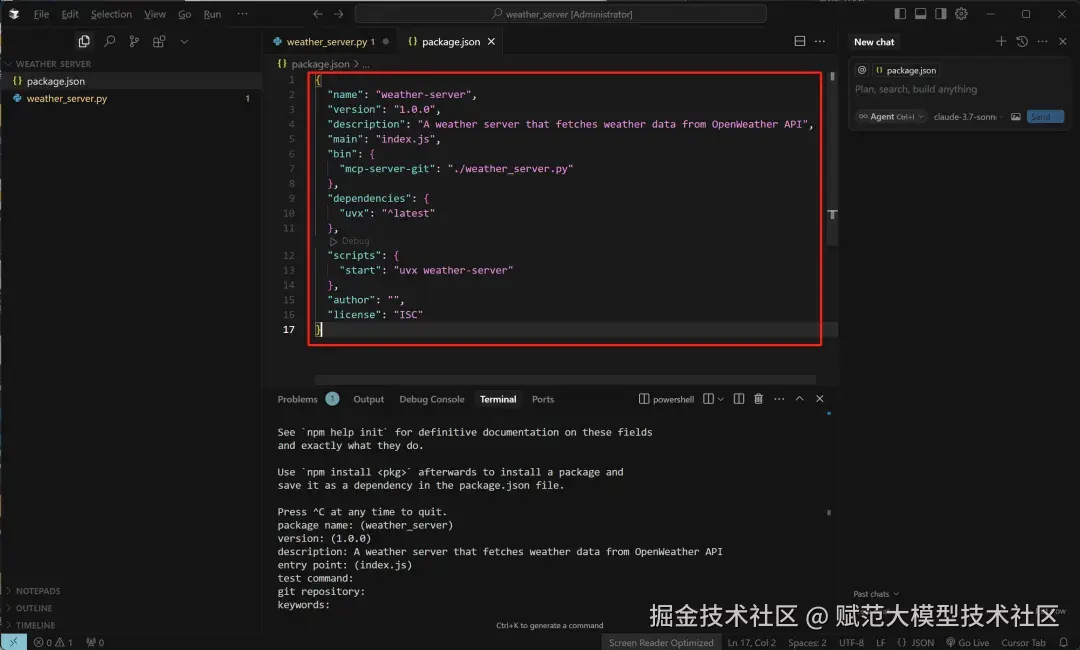Click the editor horizontal scrollbar

click(565, 379)
